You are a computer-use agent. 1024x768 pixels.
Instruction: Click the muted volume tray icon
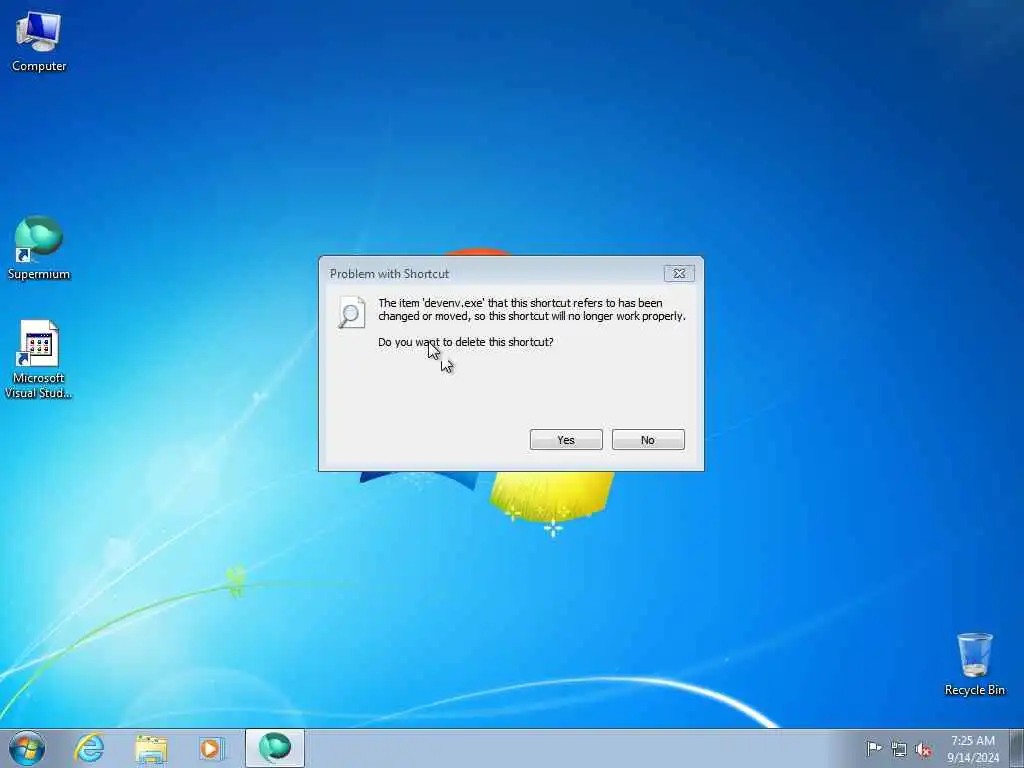point(923,749)
